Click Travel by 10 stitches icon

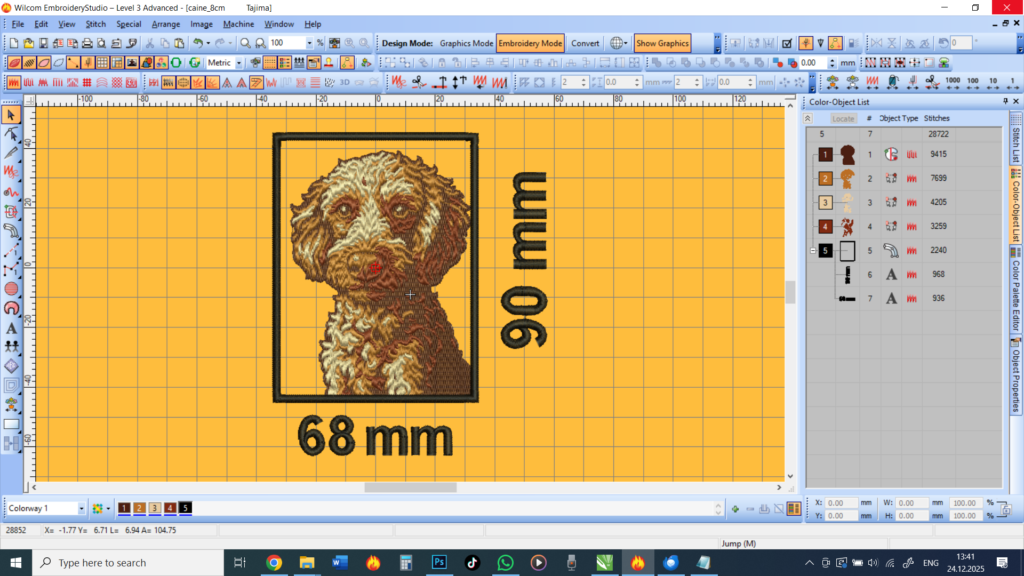click(993, 82)
